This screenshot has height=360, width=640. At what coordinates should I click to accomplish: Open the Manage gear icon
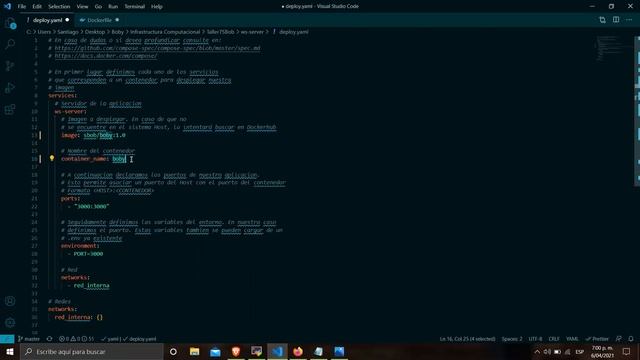pyautogui.click(x=10, y=322)
